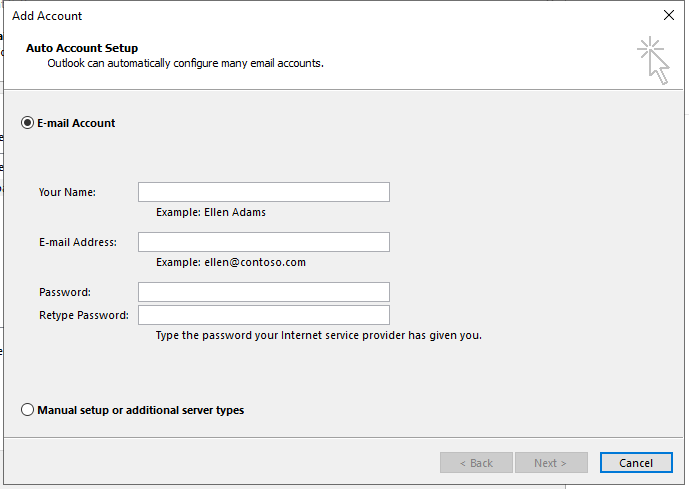Click the "Example: Ellen Adams" hint text

click(x=211, y=212)
